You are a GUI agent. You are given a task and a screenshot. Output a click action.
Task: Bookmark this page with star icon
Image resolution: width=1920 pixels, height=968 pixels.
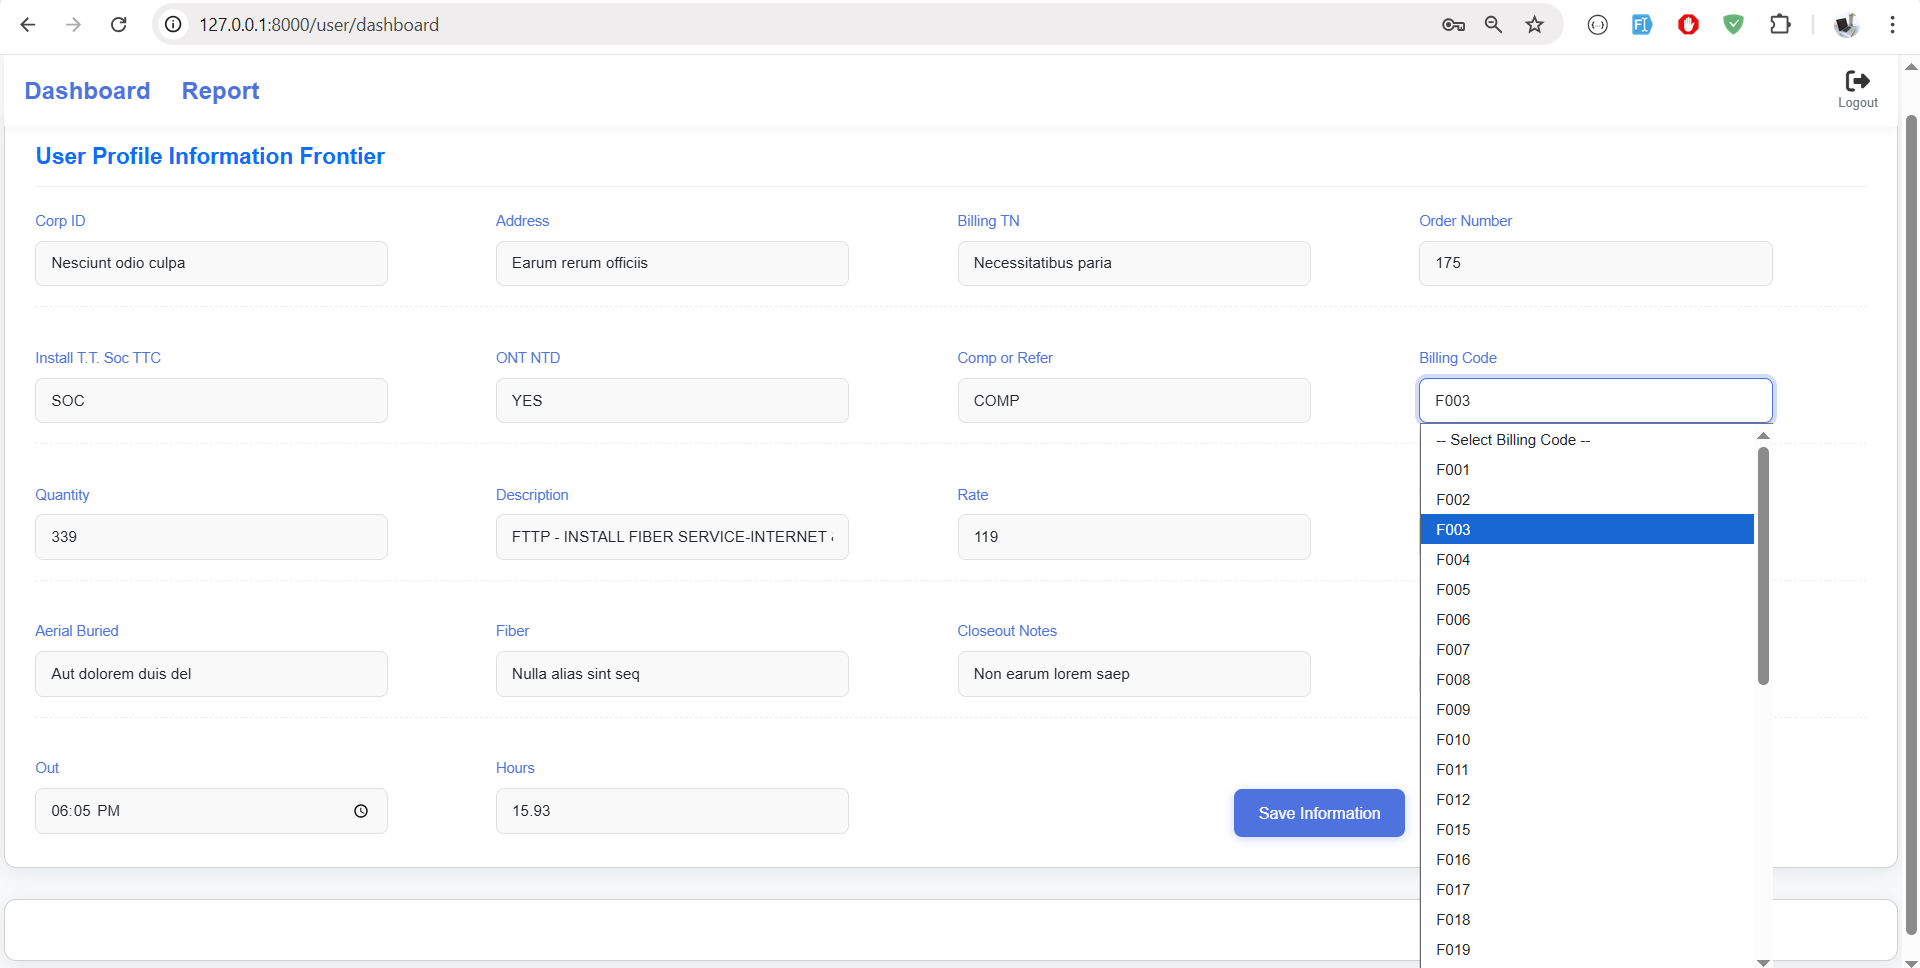[1534, 25]
